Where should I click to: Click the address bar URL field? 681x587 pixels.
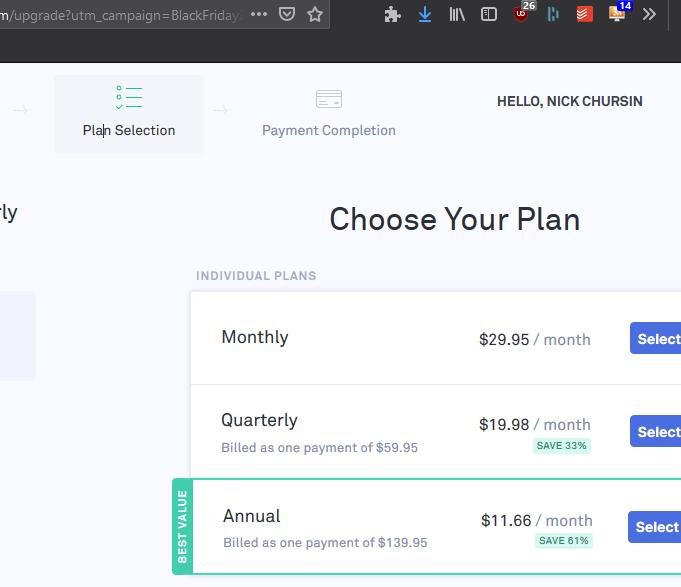[x=120, y=15]
